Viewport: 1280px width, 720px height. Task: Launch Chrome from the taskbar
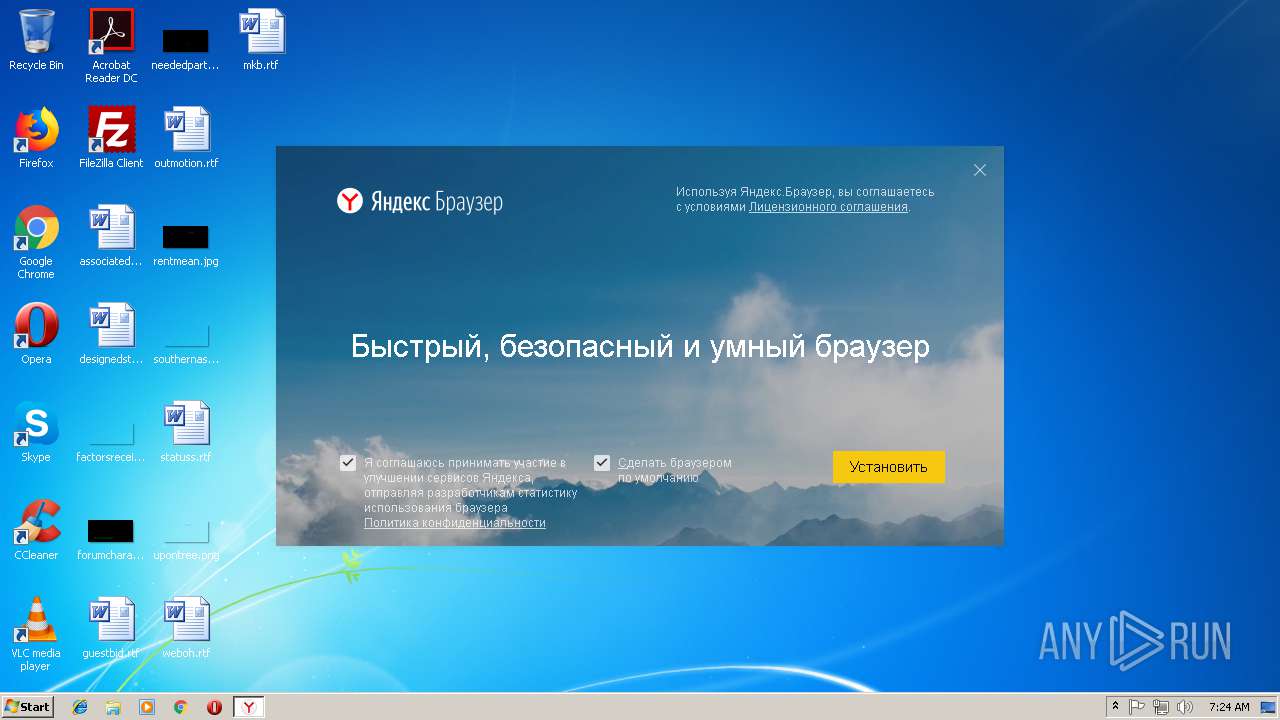click(181, 707)
